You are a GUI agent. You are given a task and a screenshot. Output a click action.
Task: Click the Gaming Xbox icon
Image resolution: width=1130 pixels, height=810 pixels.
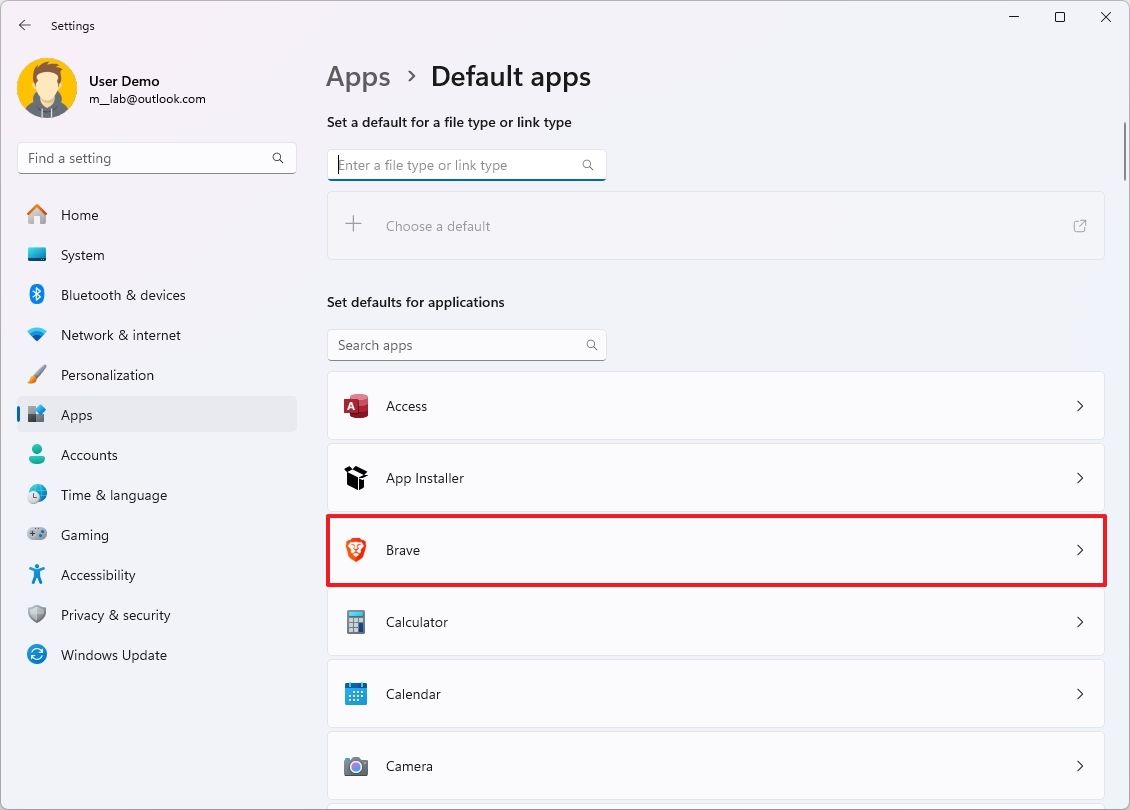(36, 534)
